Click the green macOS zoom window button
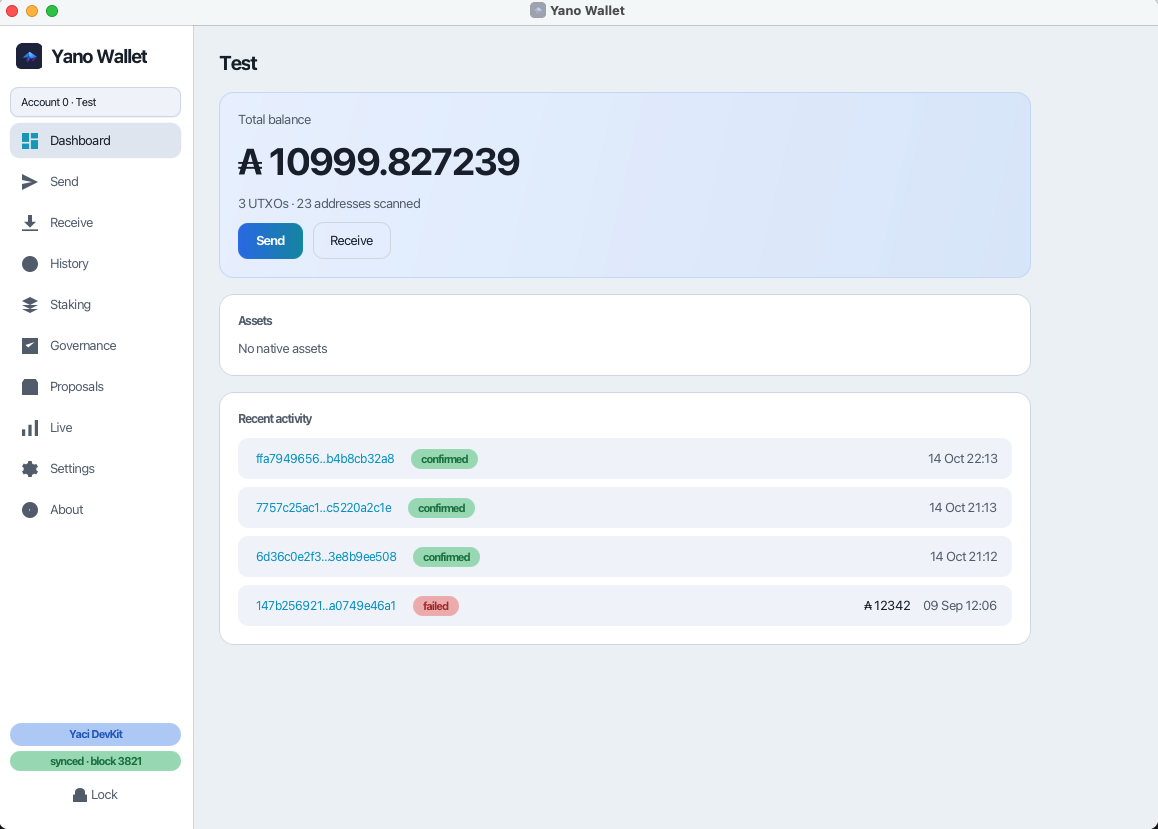The image size is (1158, 829). (52, 10)
